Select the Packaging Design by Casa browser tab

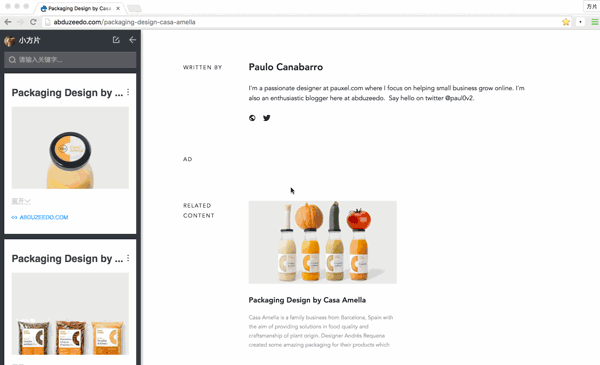tap(80, 8)
